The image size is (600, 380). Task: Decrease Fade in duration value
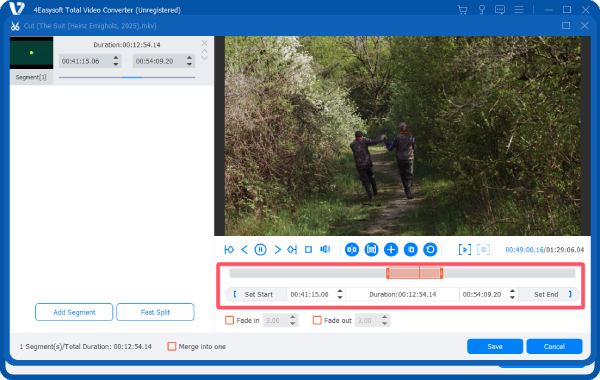pyautogui.click(x=293, y=323)
